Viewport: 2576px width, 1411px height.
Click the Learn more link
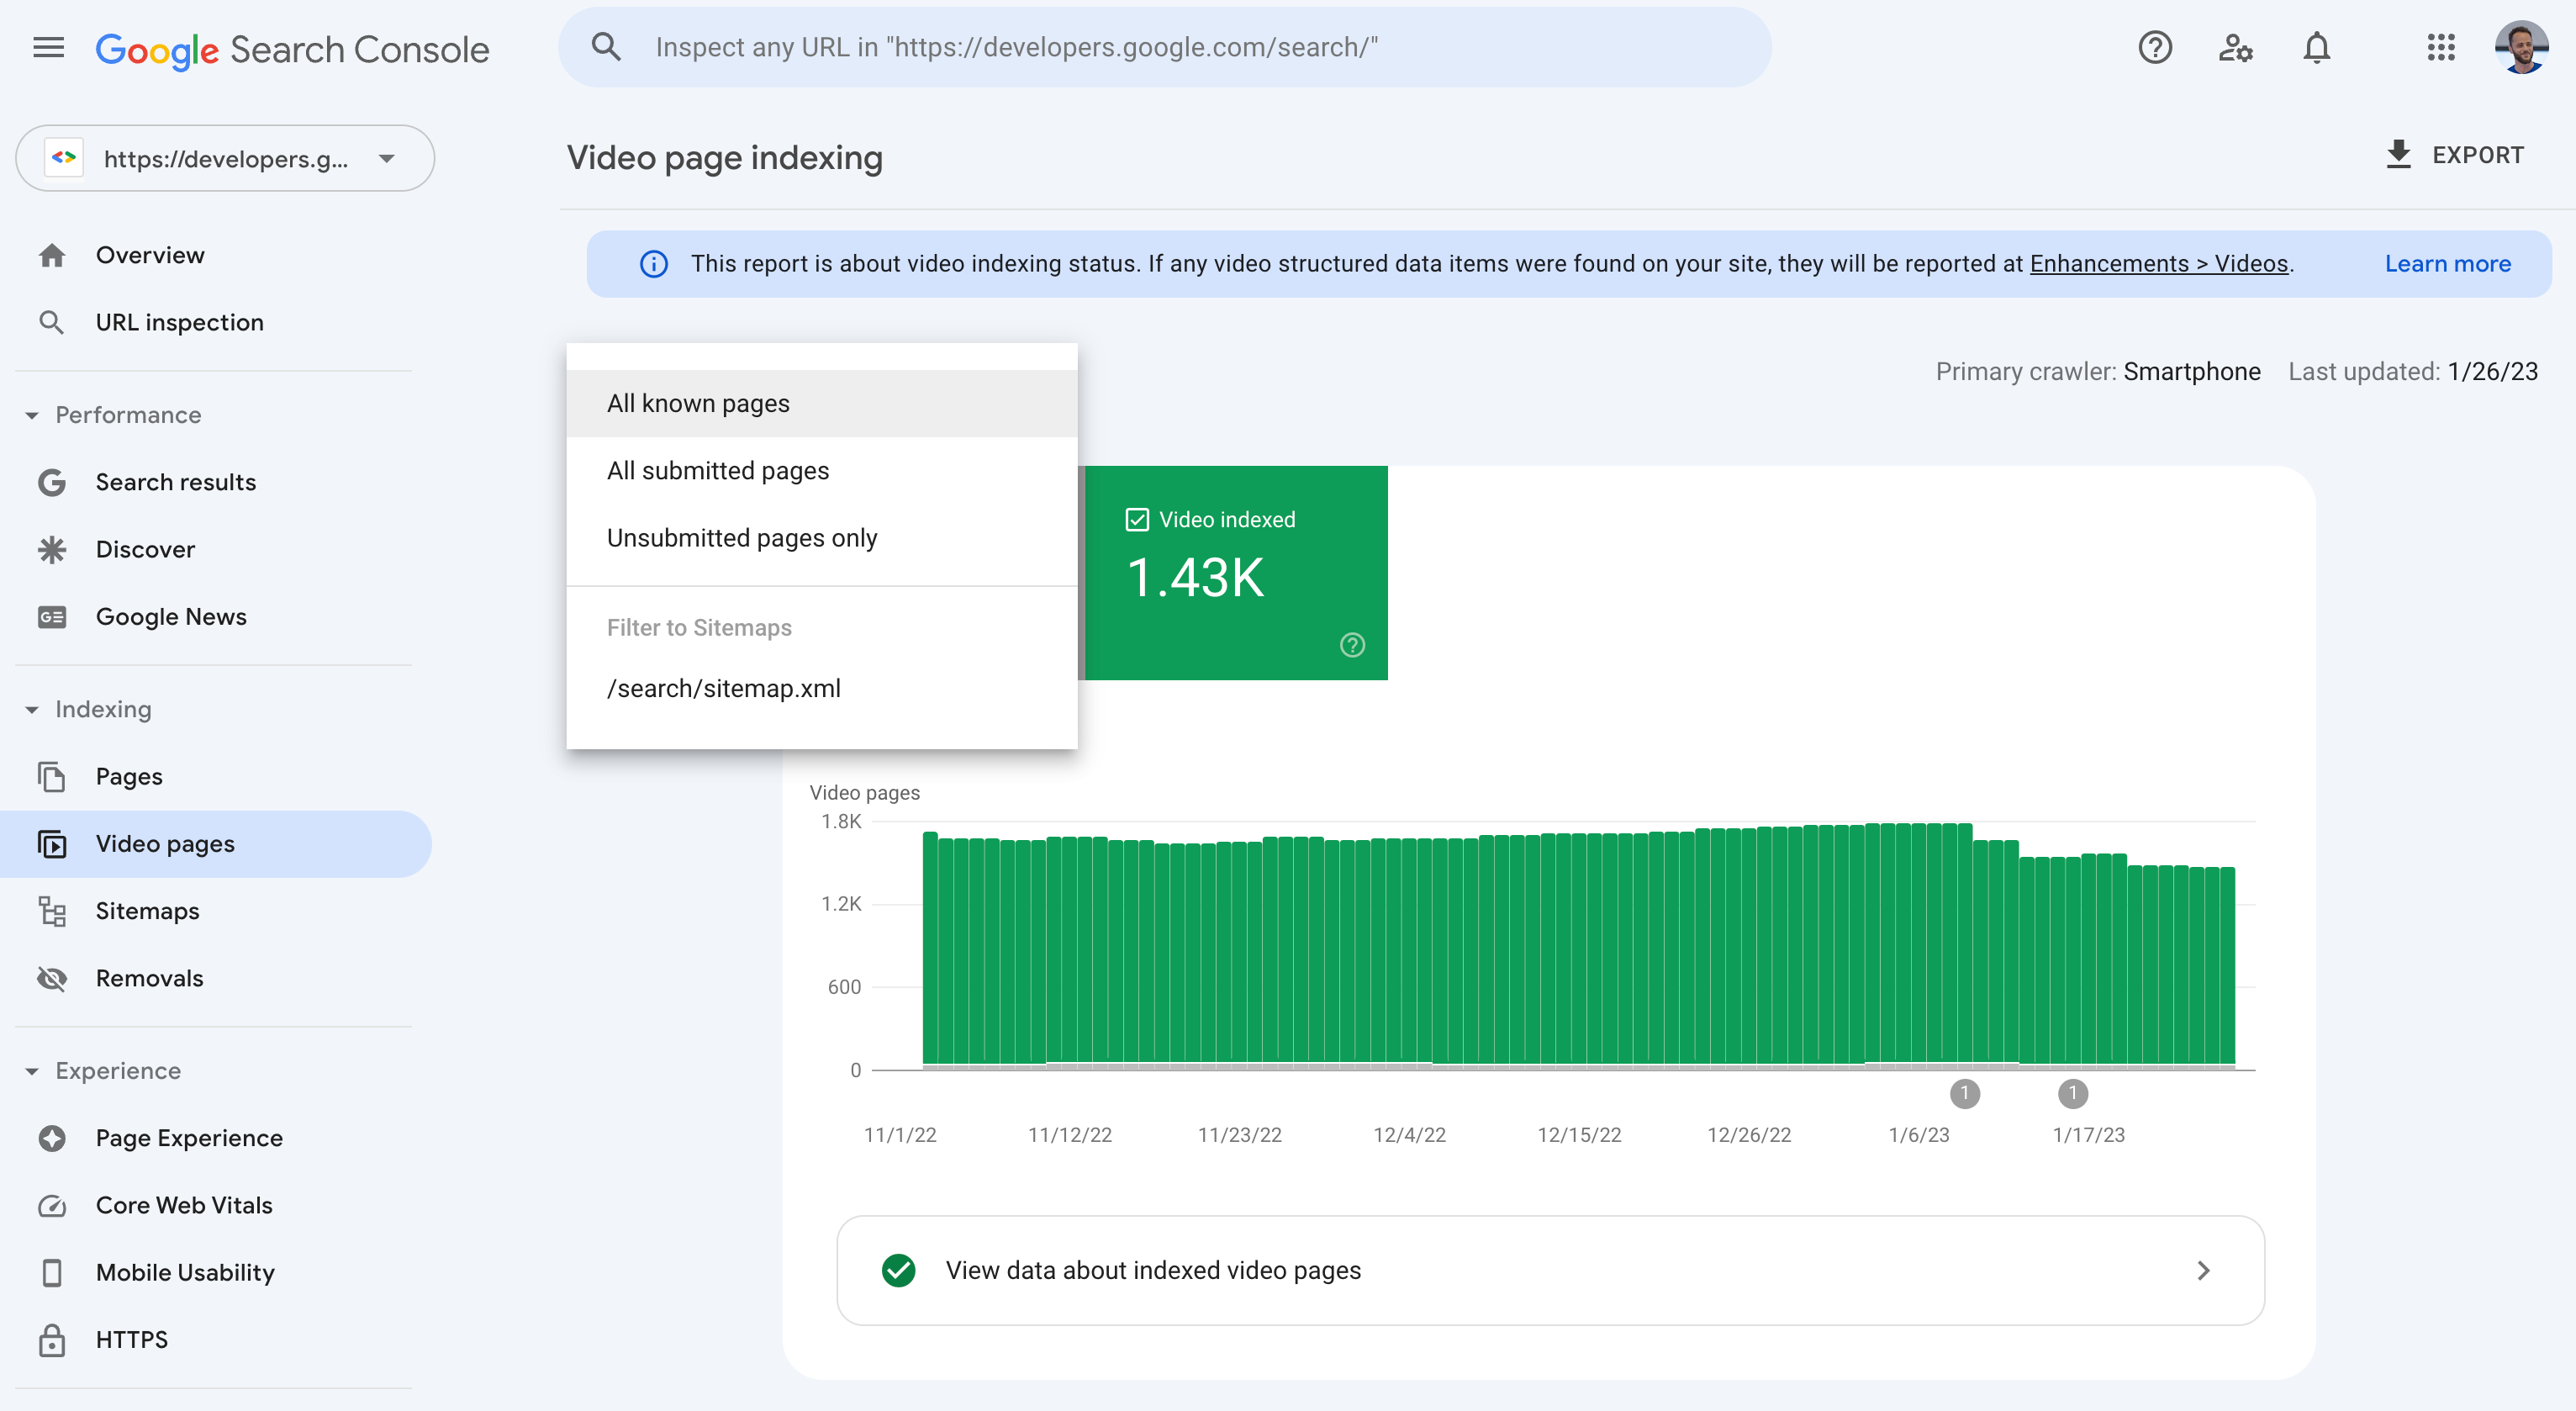click(x=2447, y=262)
